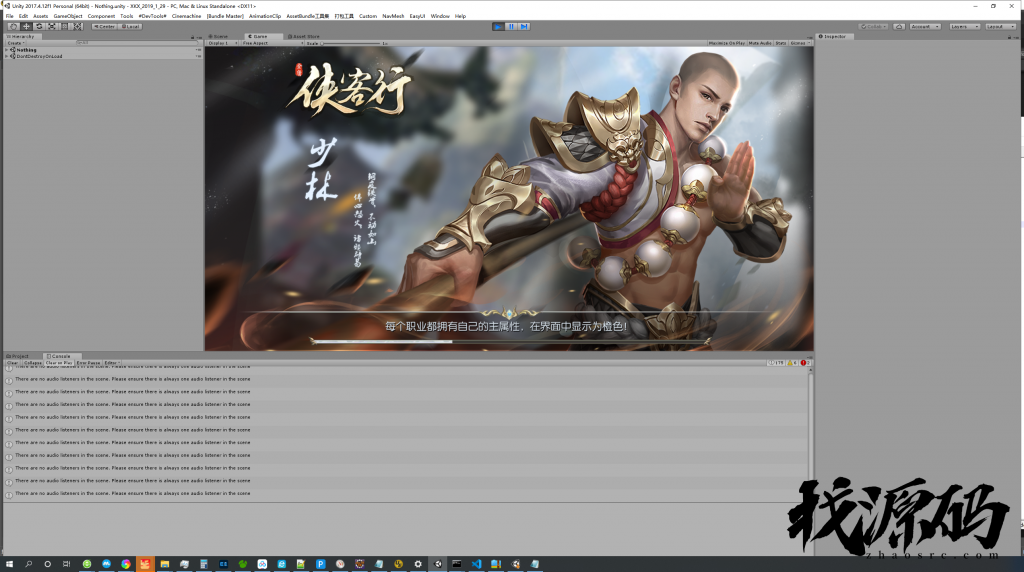
Task: Open the Calculator icon on the taskbar
Action: coord(204,564)
